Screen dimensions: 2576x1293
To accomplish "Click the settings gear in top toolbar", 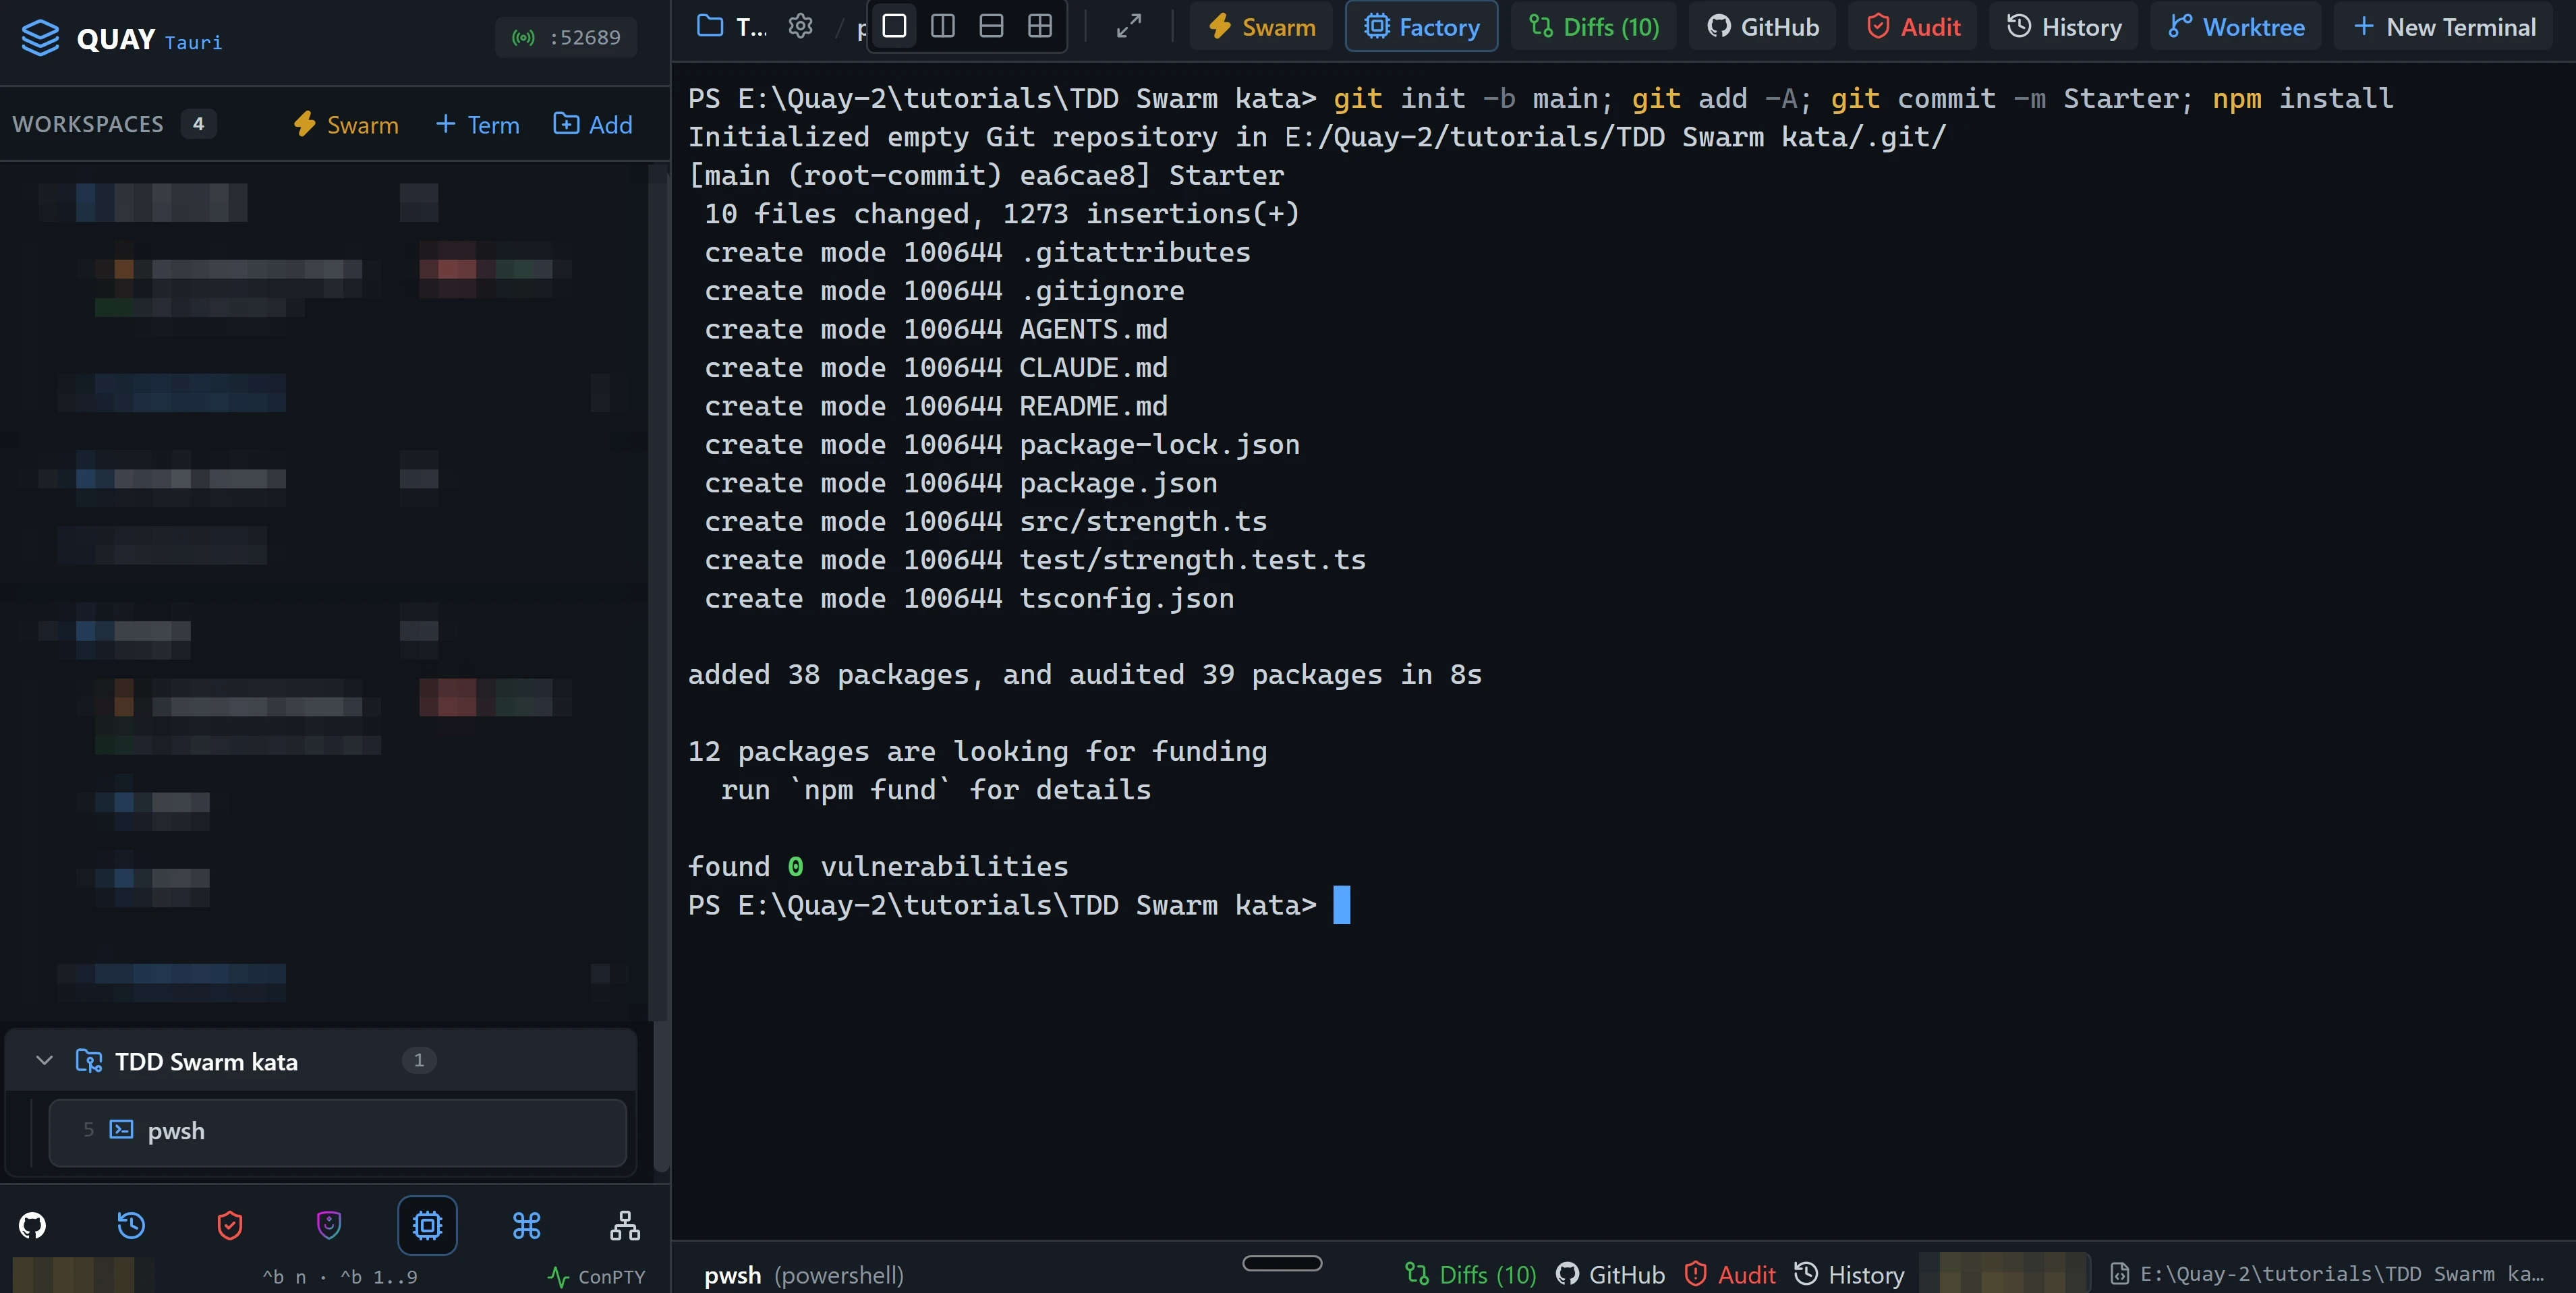I will [x=800, y=26].
